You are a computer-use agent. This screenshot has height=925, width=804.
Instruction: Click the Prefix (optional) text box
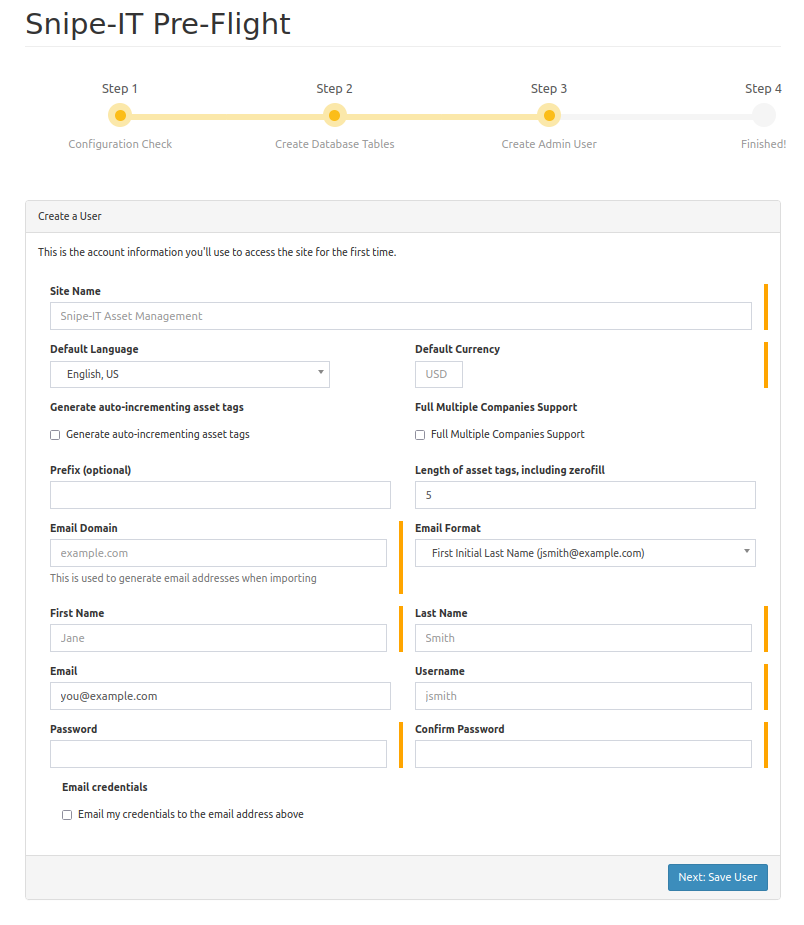[220, 495]
